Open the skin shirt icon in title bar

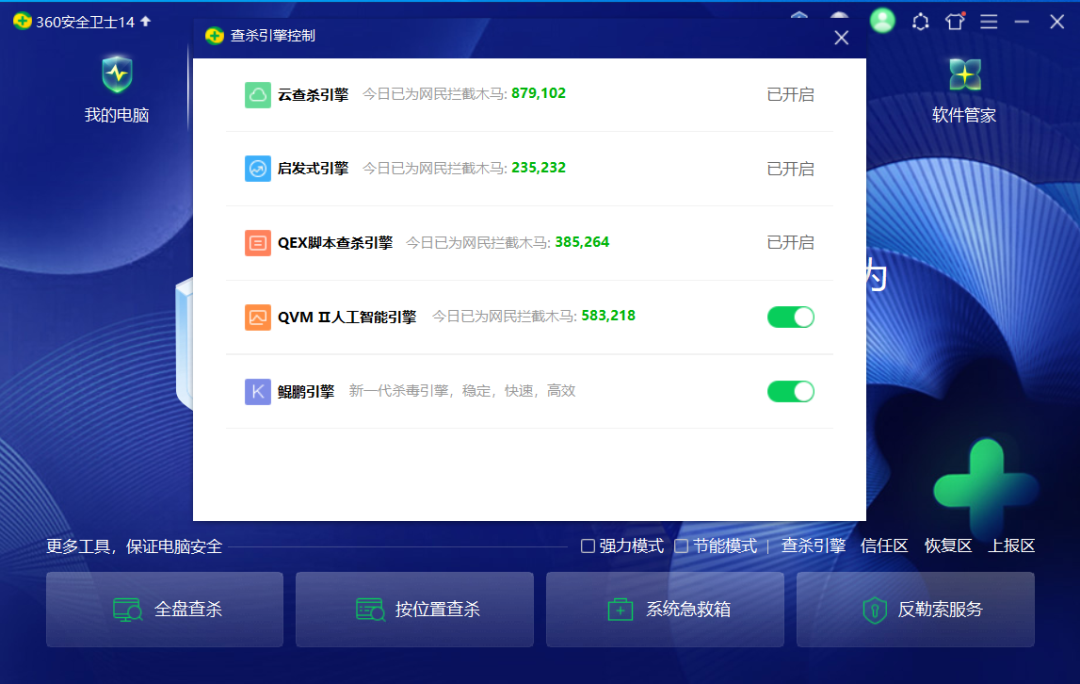point(955,21)
